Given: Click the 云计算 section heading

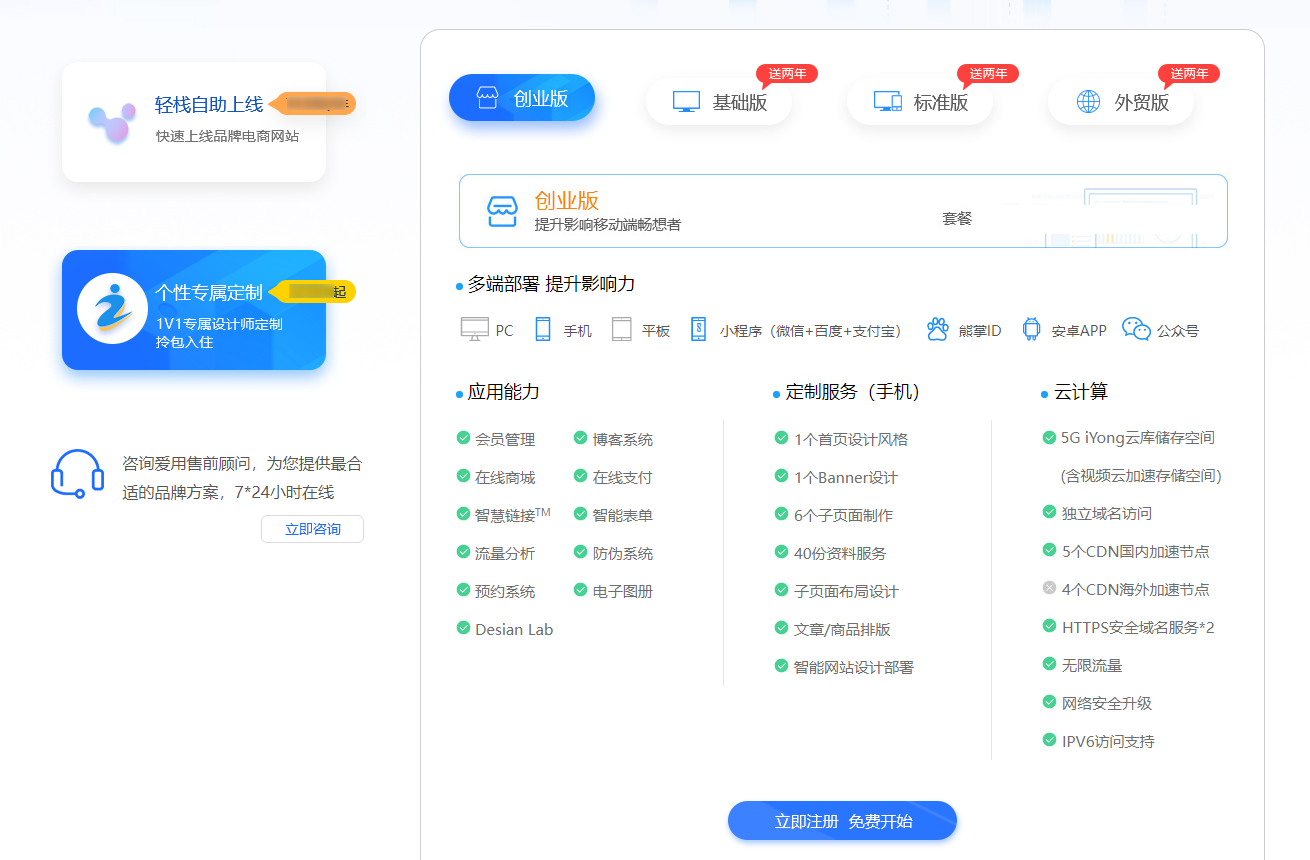Looking at the screenshot, I should point(1081,392).
